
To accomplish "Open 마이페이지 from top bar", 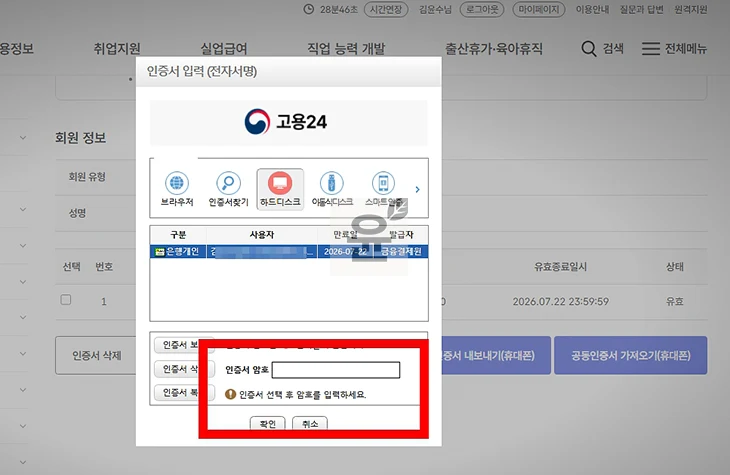I will (539, 9).
